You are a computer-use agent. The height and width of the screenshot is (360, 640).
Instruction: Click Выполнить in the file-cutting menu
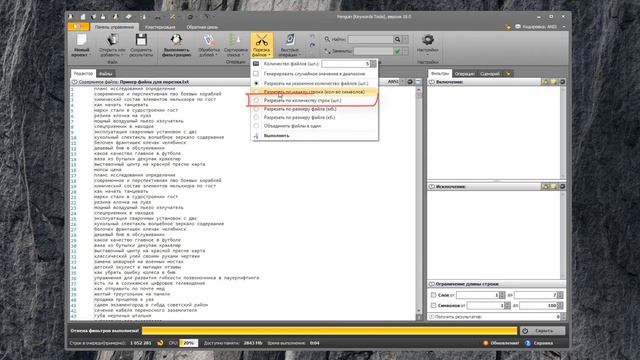click(276, 136)
